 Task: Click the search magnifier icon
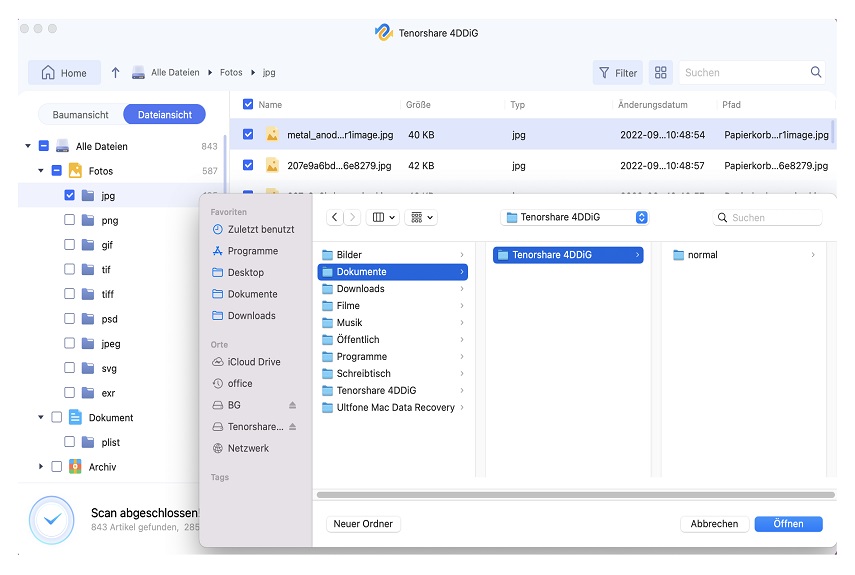pyautogui.click(x=816, y=73)
